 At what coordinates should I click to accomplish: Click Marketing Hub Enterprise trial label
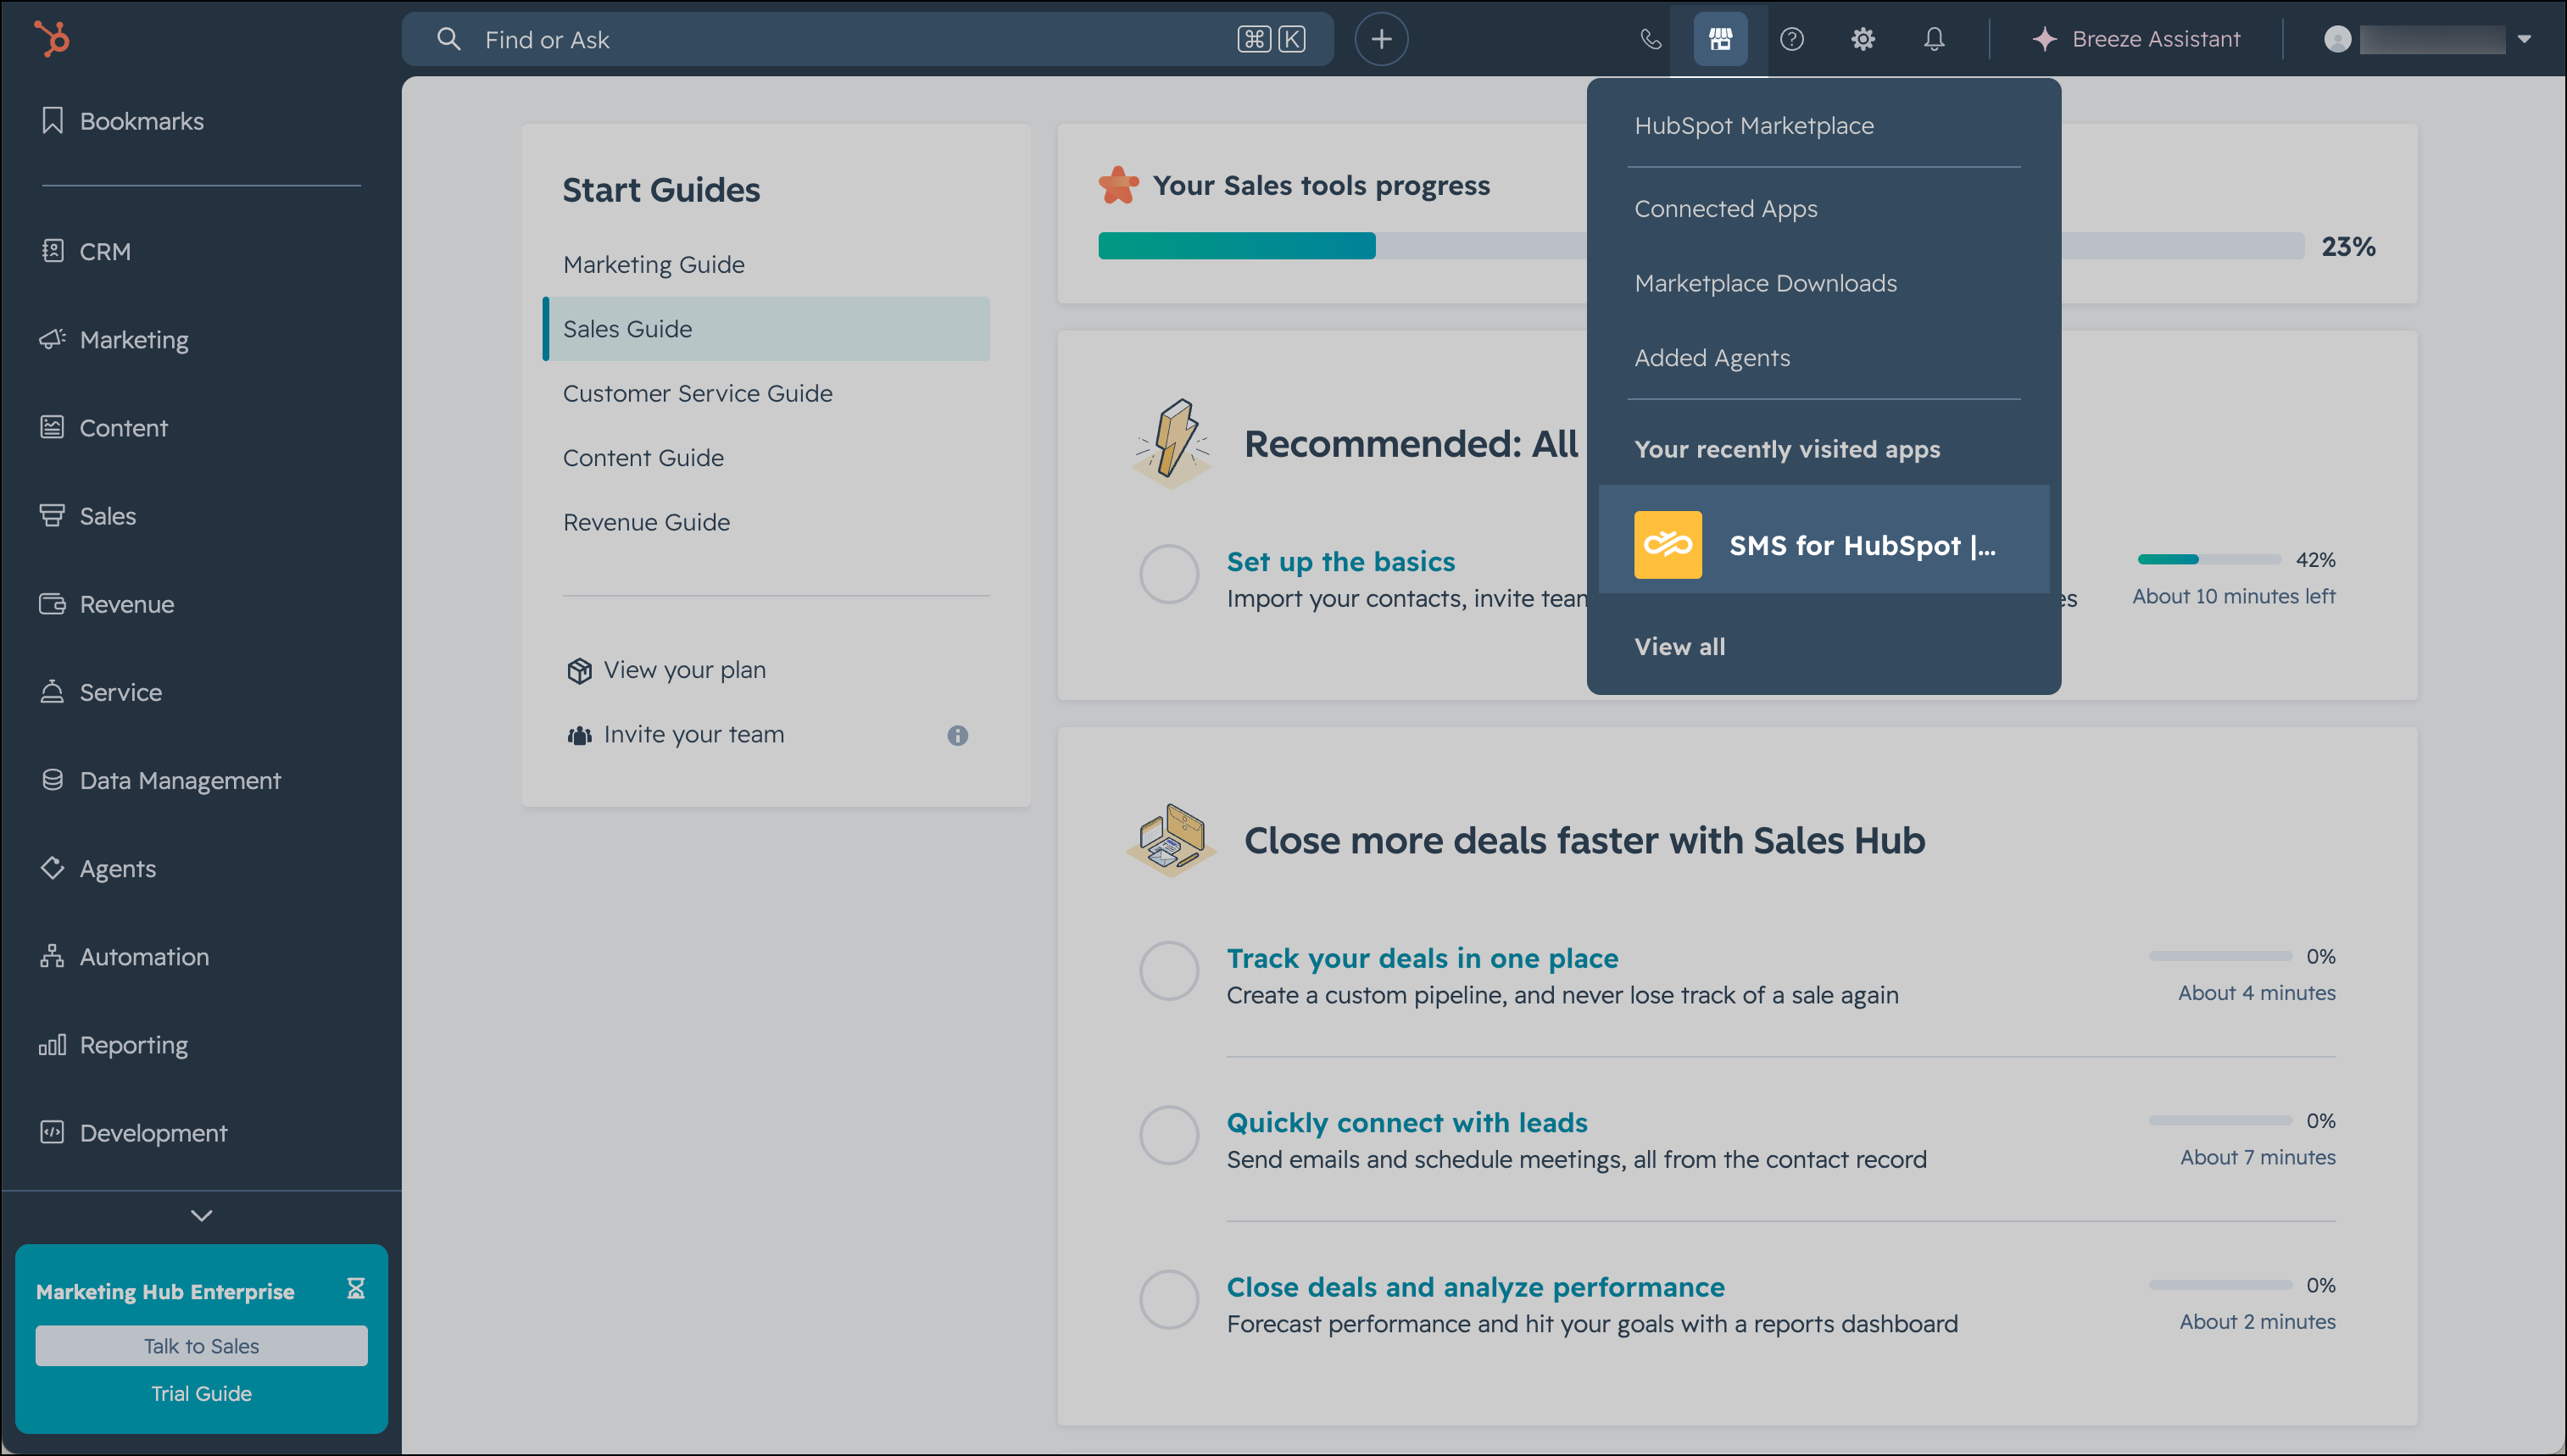click(165, 1291)
